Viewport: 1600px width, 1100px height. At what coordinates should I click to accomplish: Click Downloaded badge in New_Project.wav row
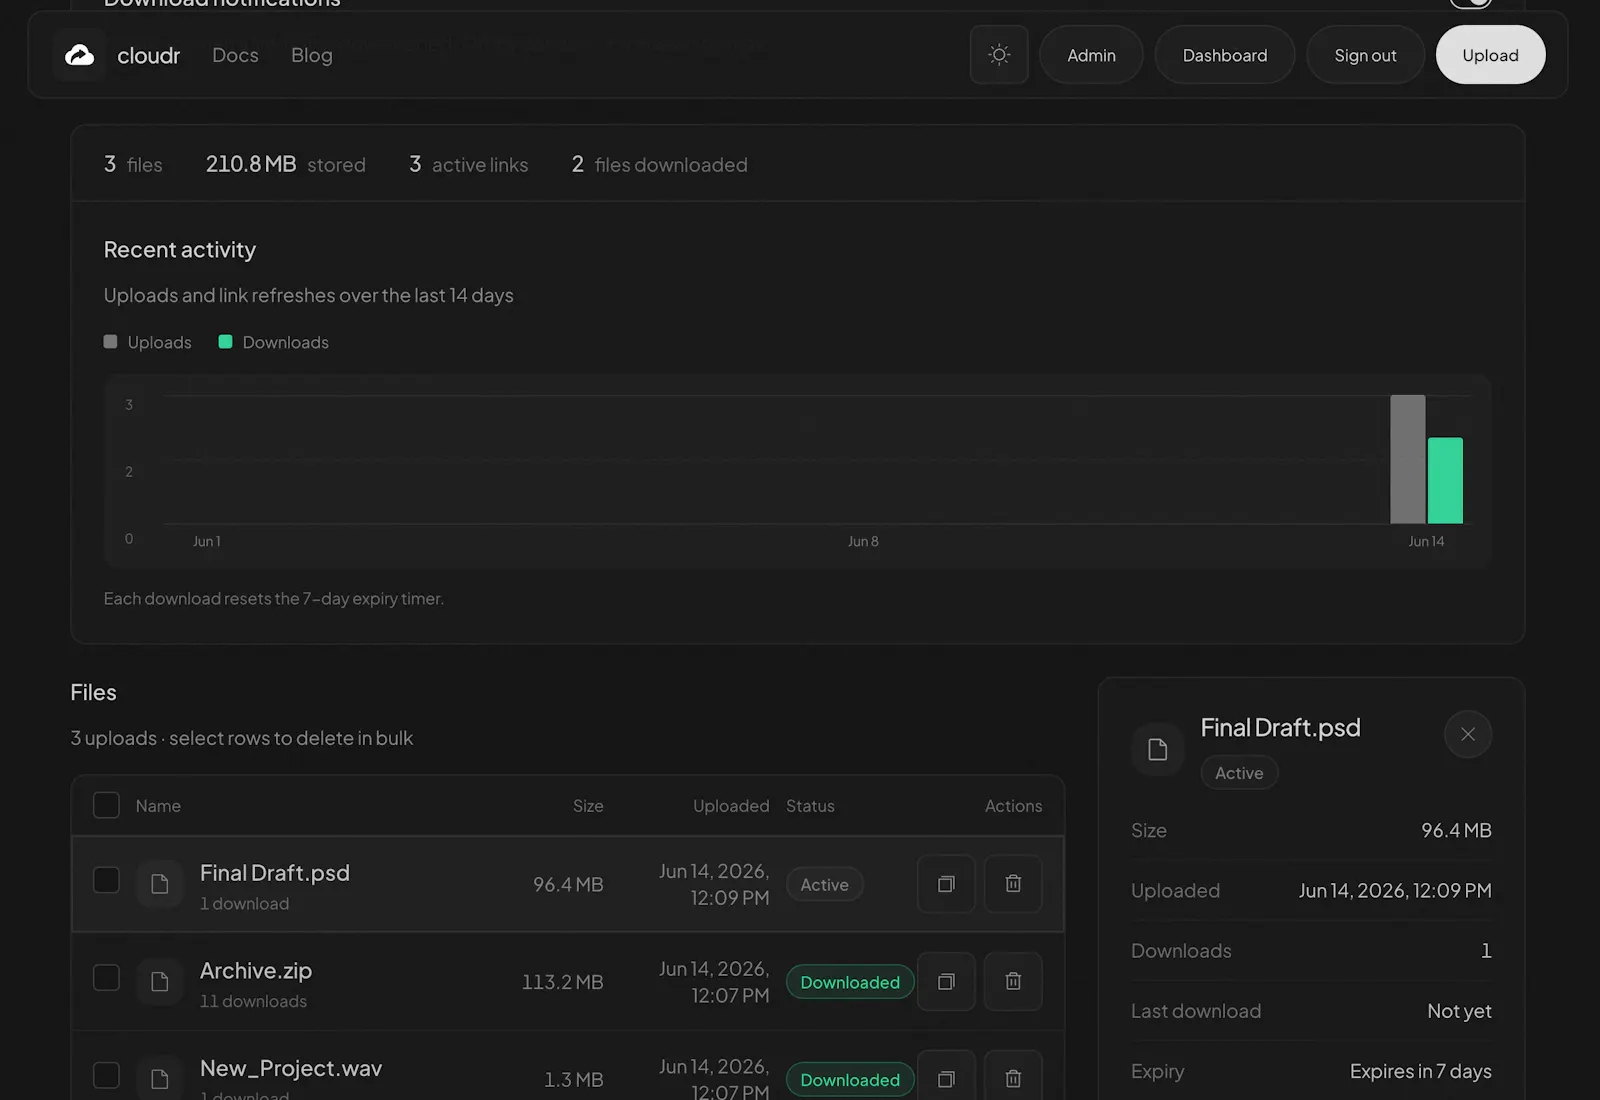point(850,1079)
